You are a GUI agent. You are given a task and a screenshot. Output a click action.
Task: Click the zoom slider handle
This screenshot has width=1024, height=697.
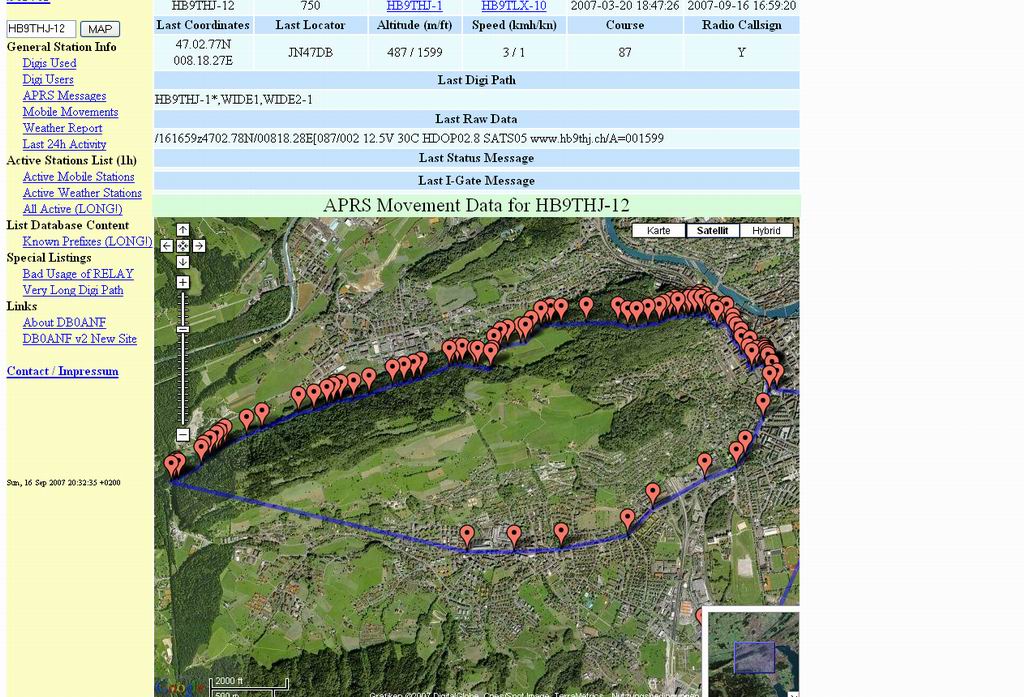coord(183,330)
